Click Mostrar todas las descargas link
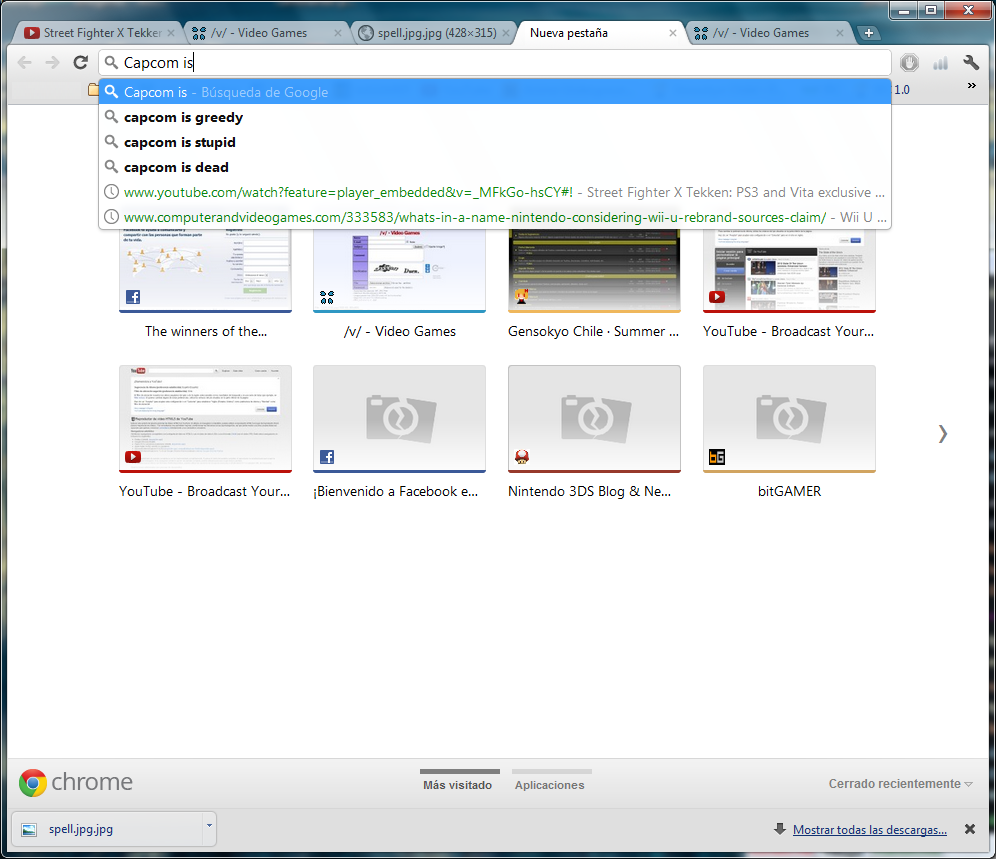This screenshot has width=996, height=859. coord(870,829)
